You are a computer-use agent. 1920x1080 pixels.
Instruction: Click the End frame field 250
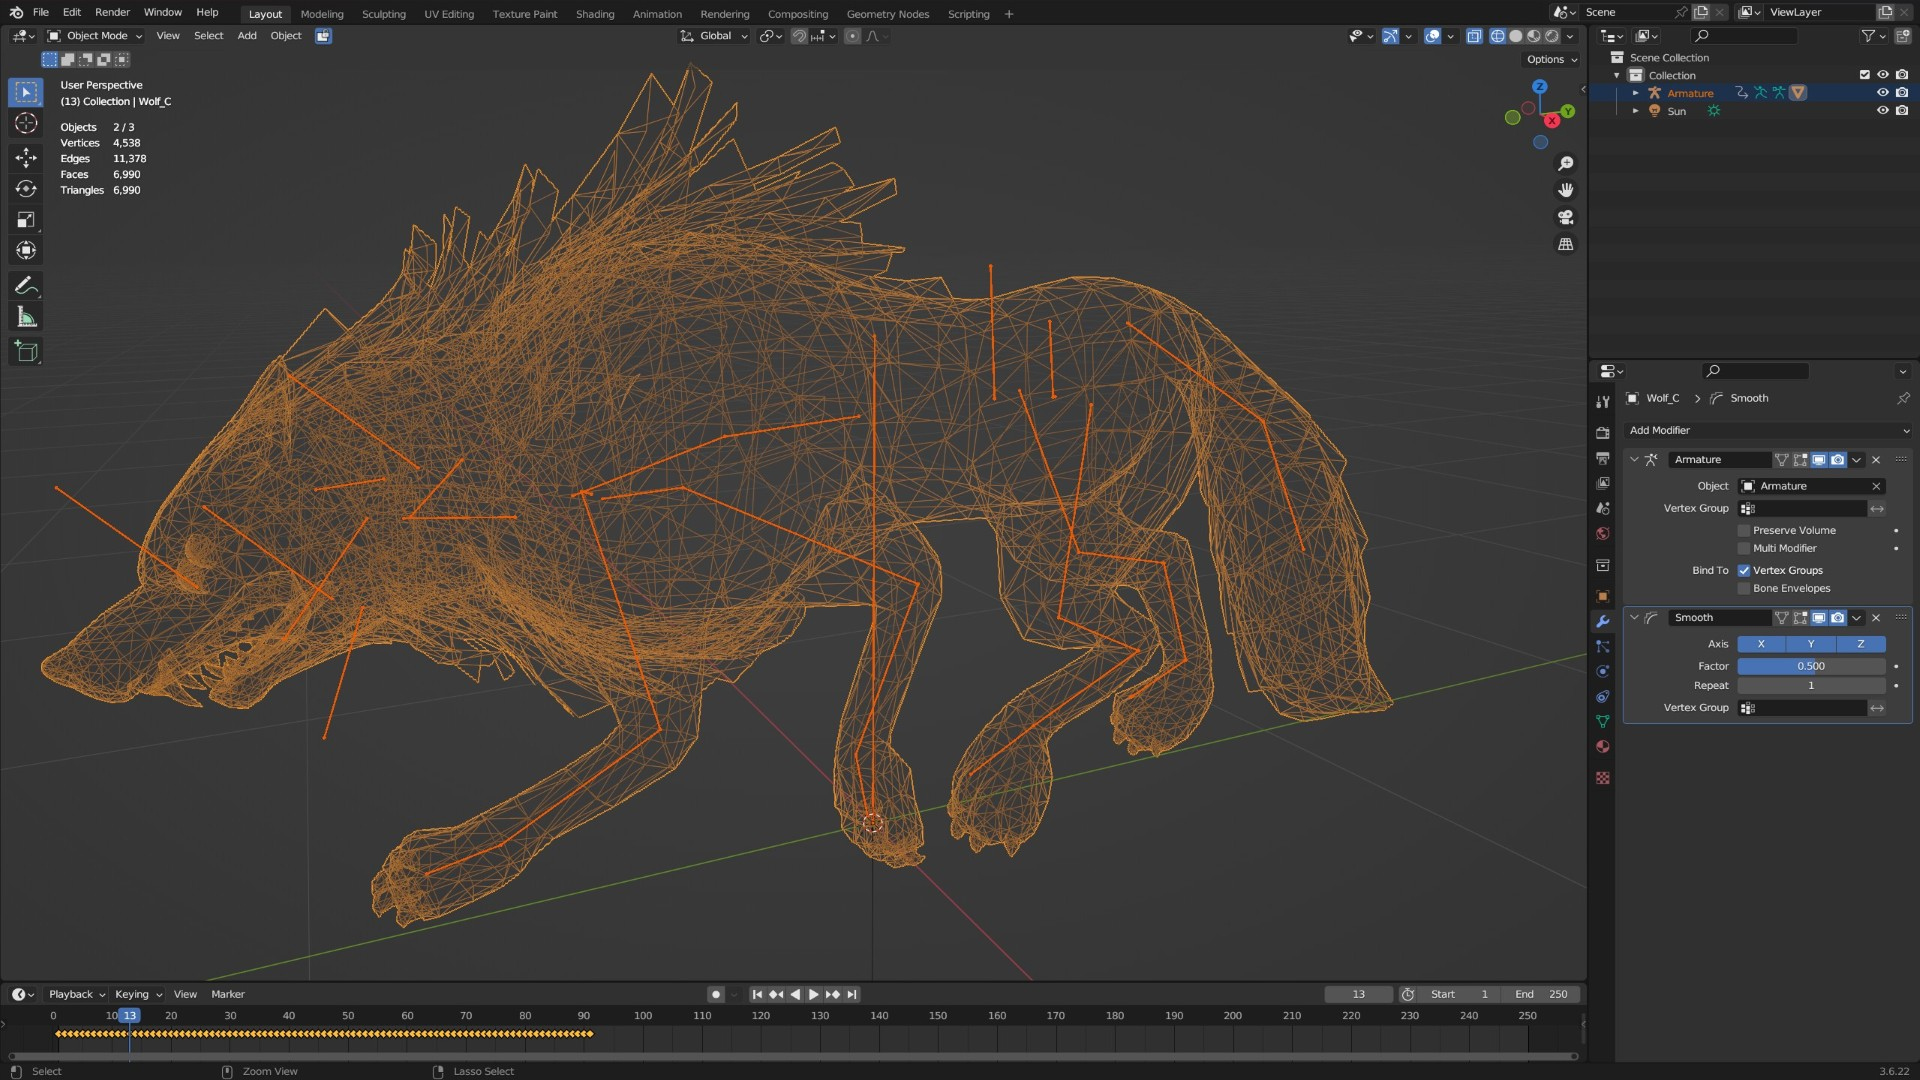(1543, 995)
